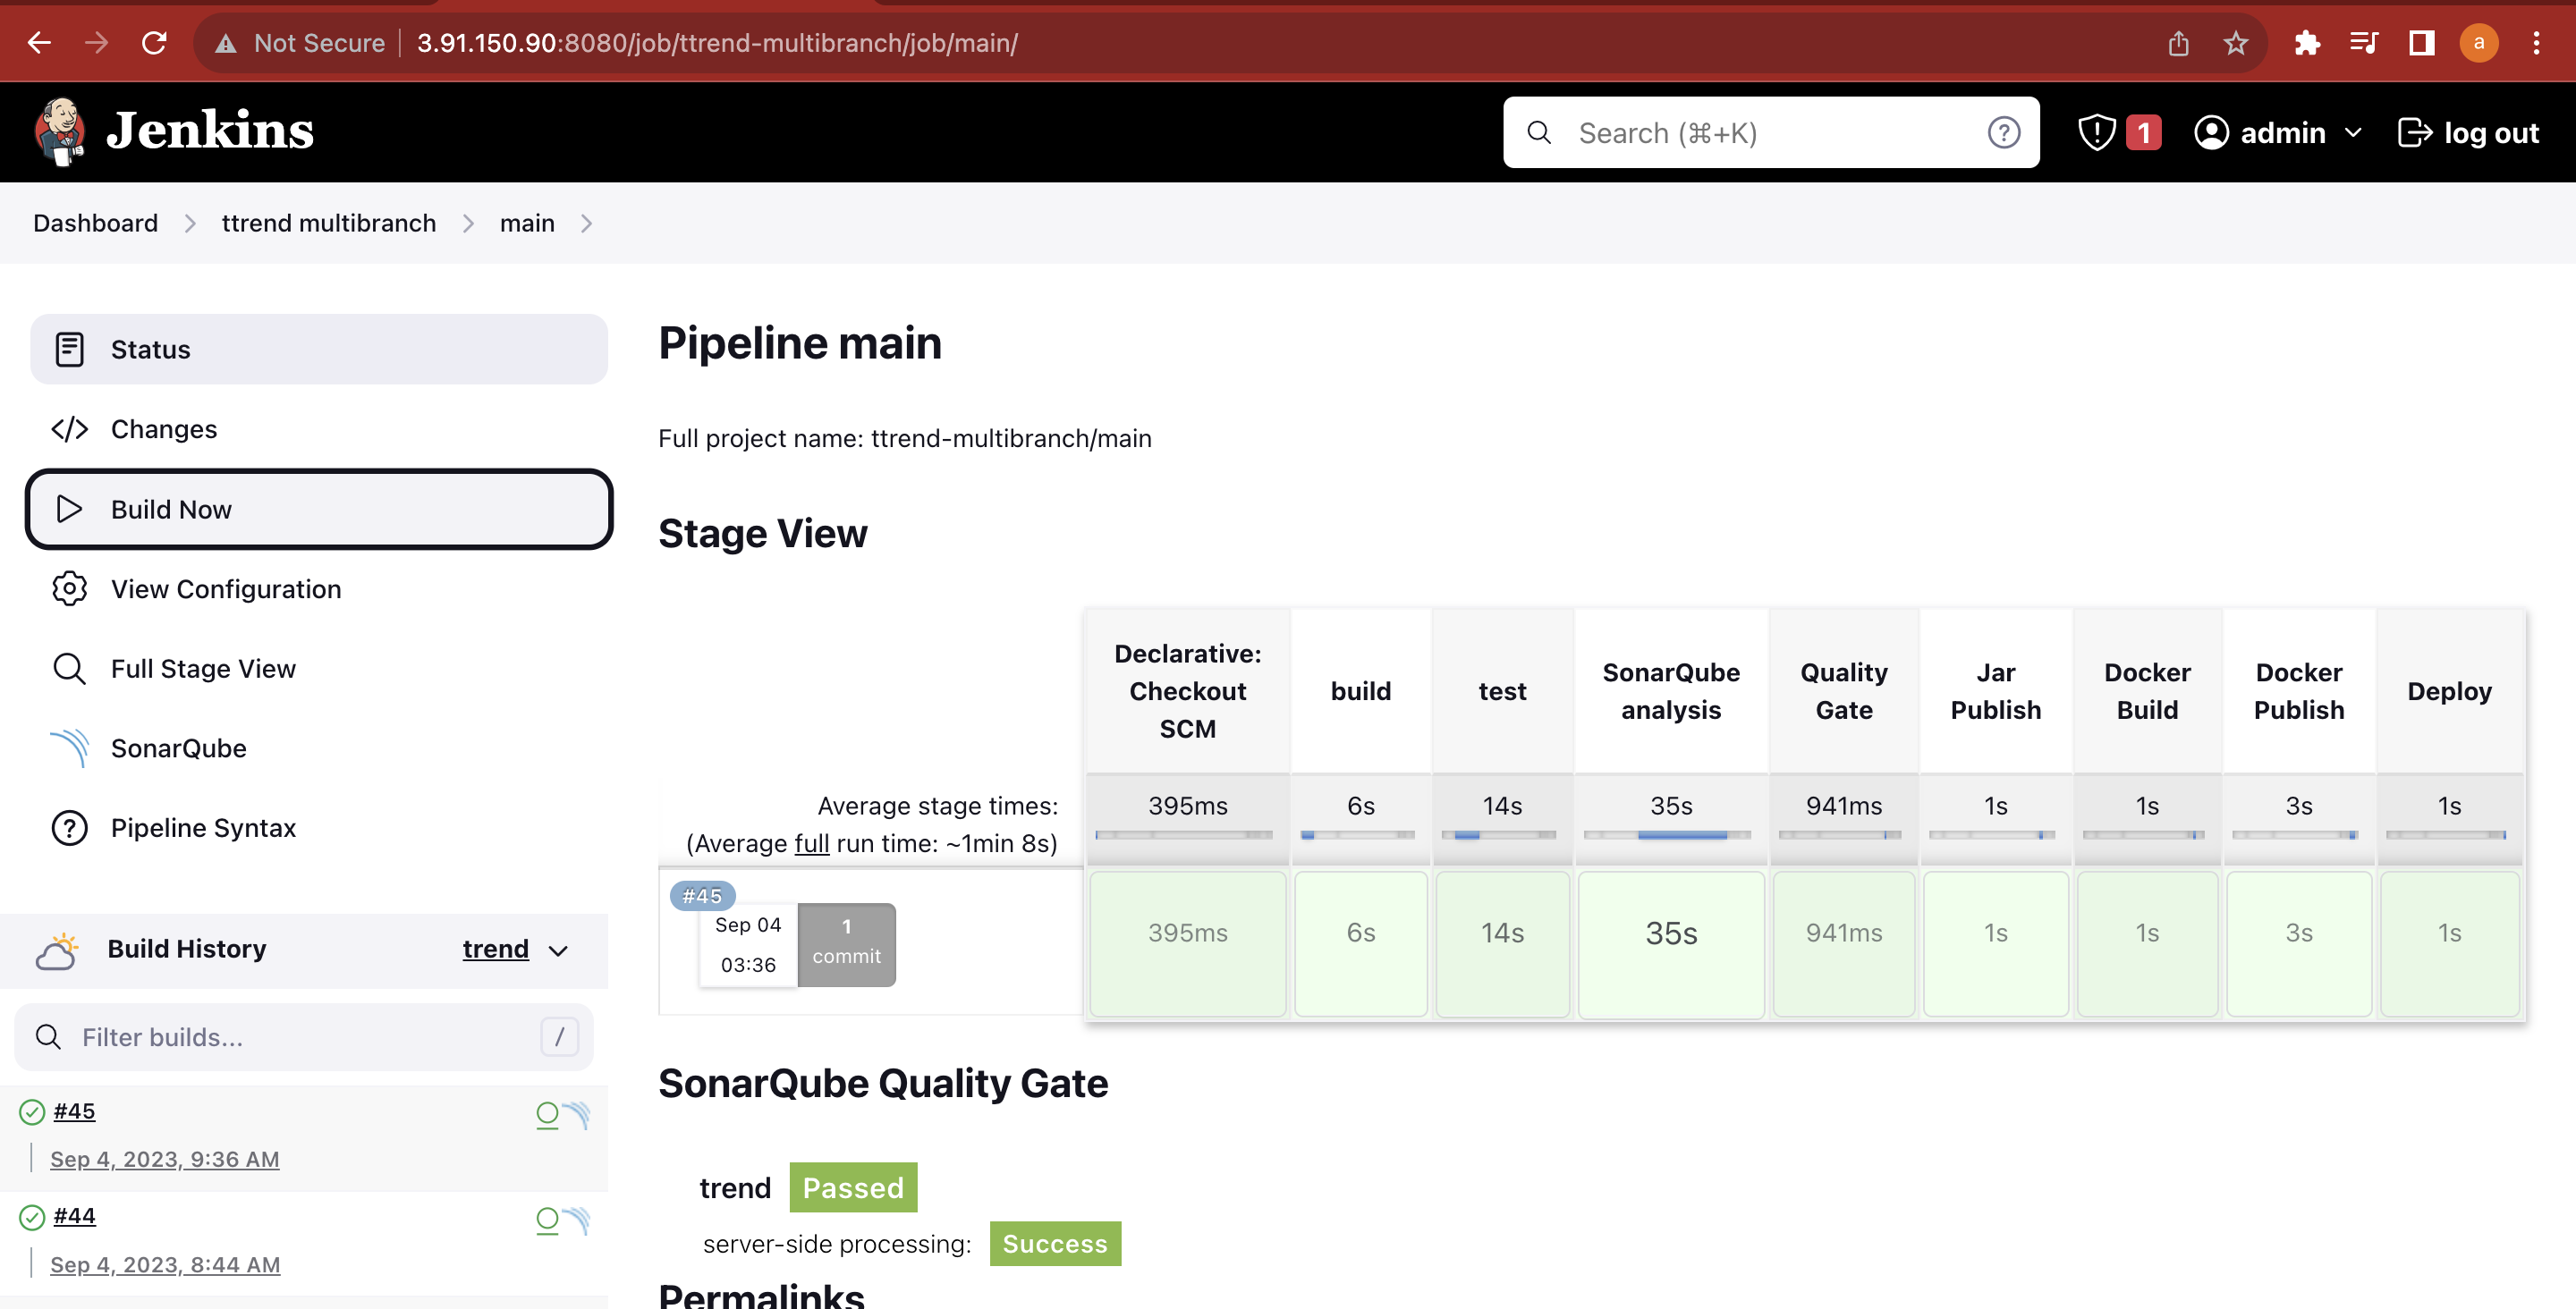Image resolution: width=2576 pixels, height=1309 pixels.
Task: Expand the main breadcrumb chevron
Action: pyautogui.click(x=586, y=223)
